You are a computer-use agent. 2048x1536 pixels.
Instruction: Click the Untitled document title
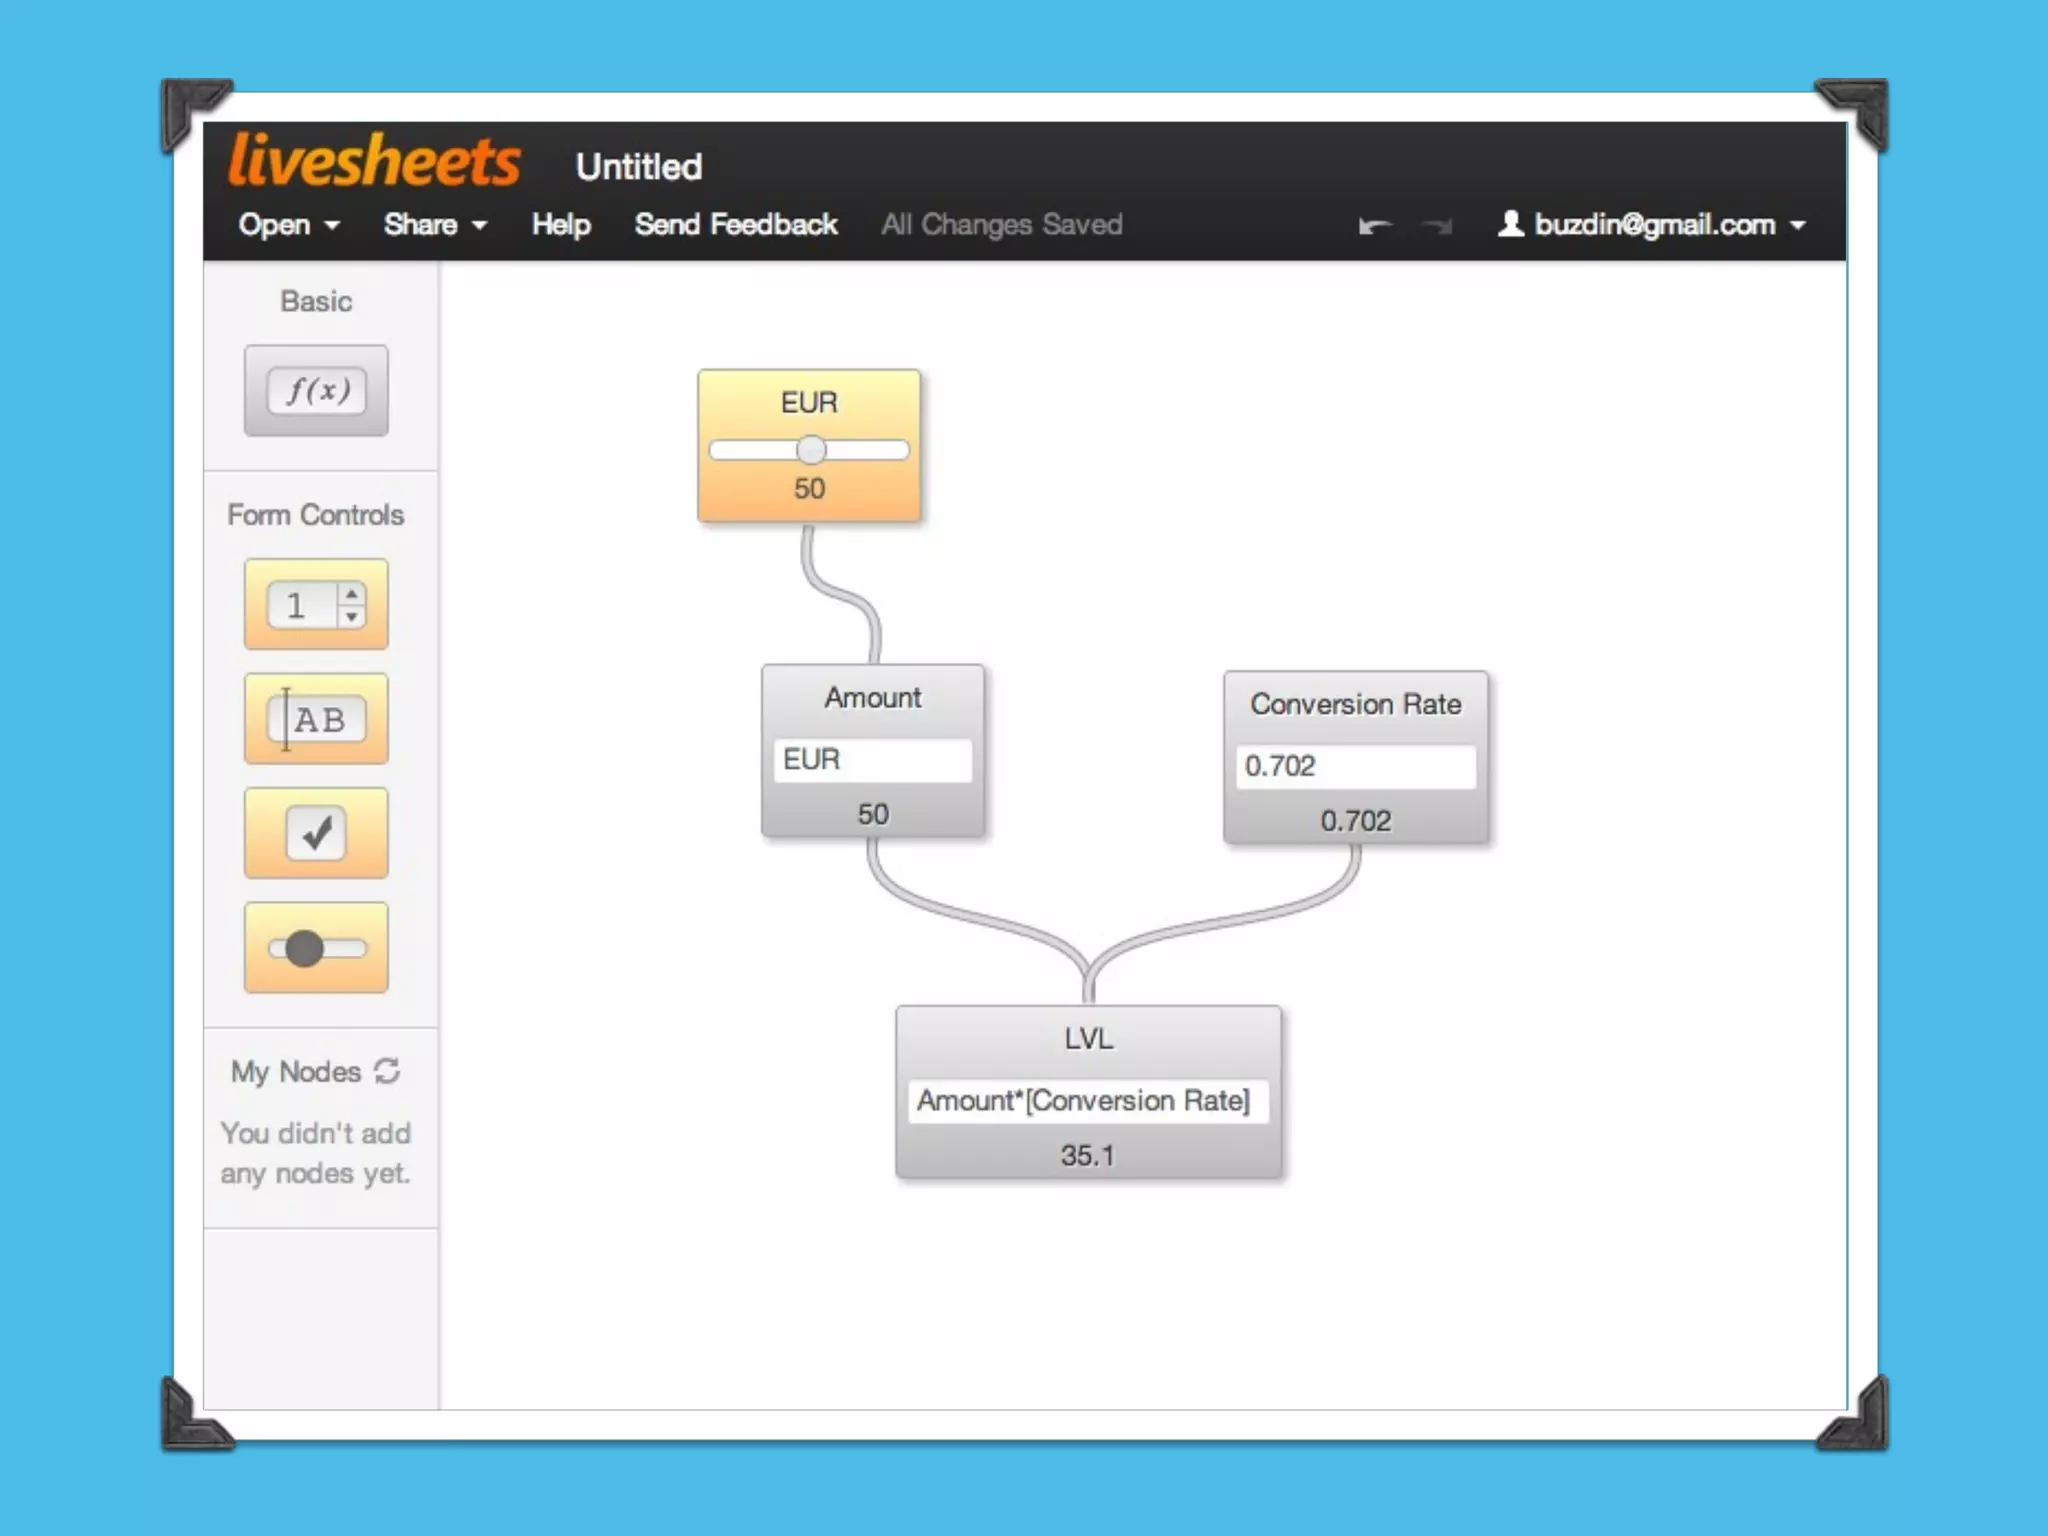point(639,166)
